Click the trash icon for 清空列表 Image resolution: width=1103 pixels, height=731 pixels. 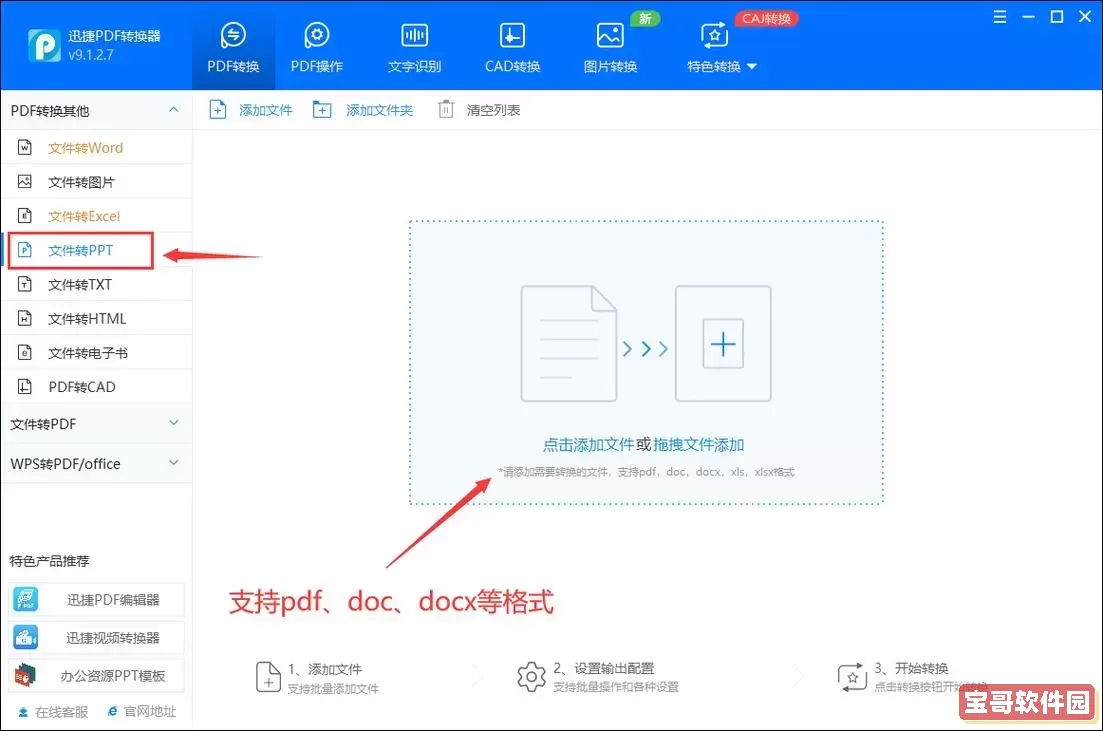click(x=446, y=110)
